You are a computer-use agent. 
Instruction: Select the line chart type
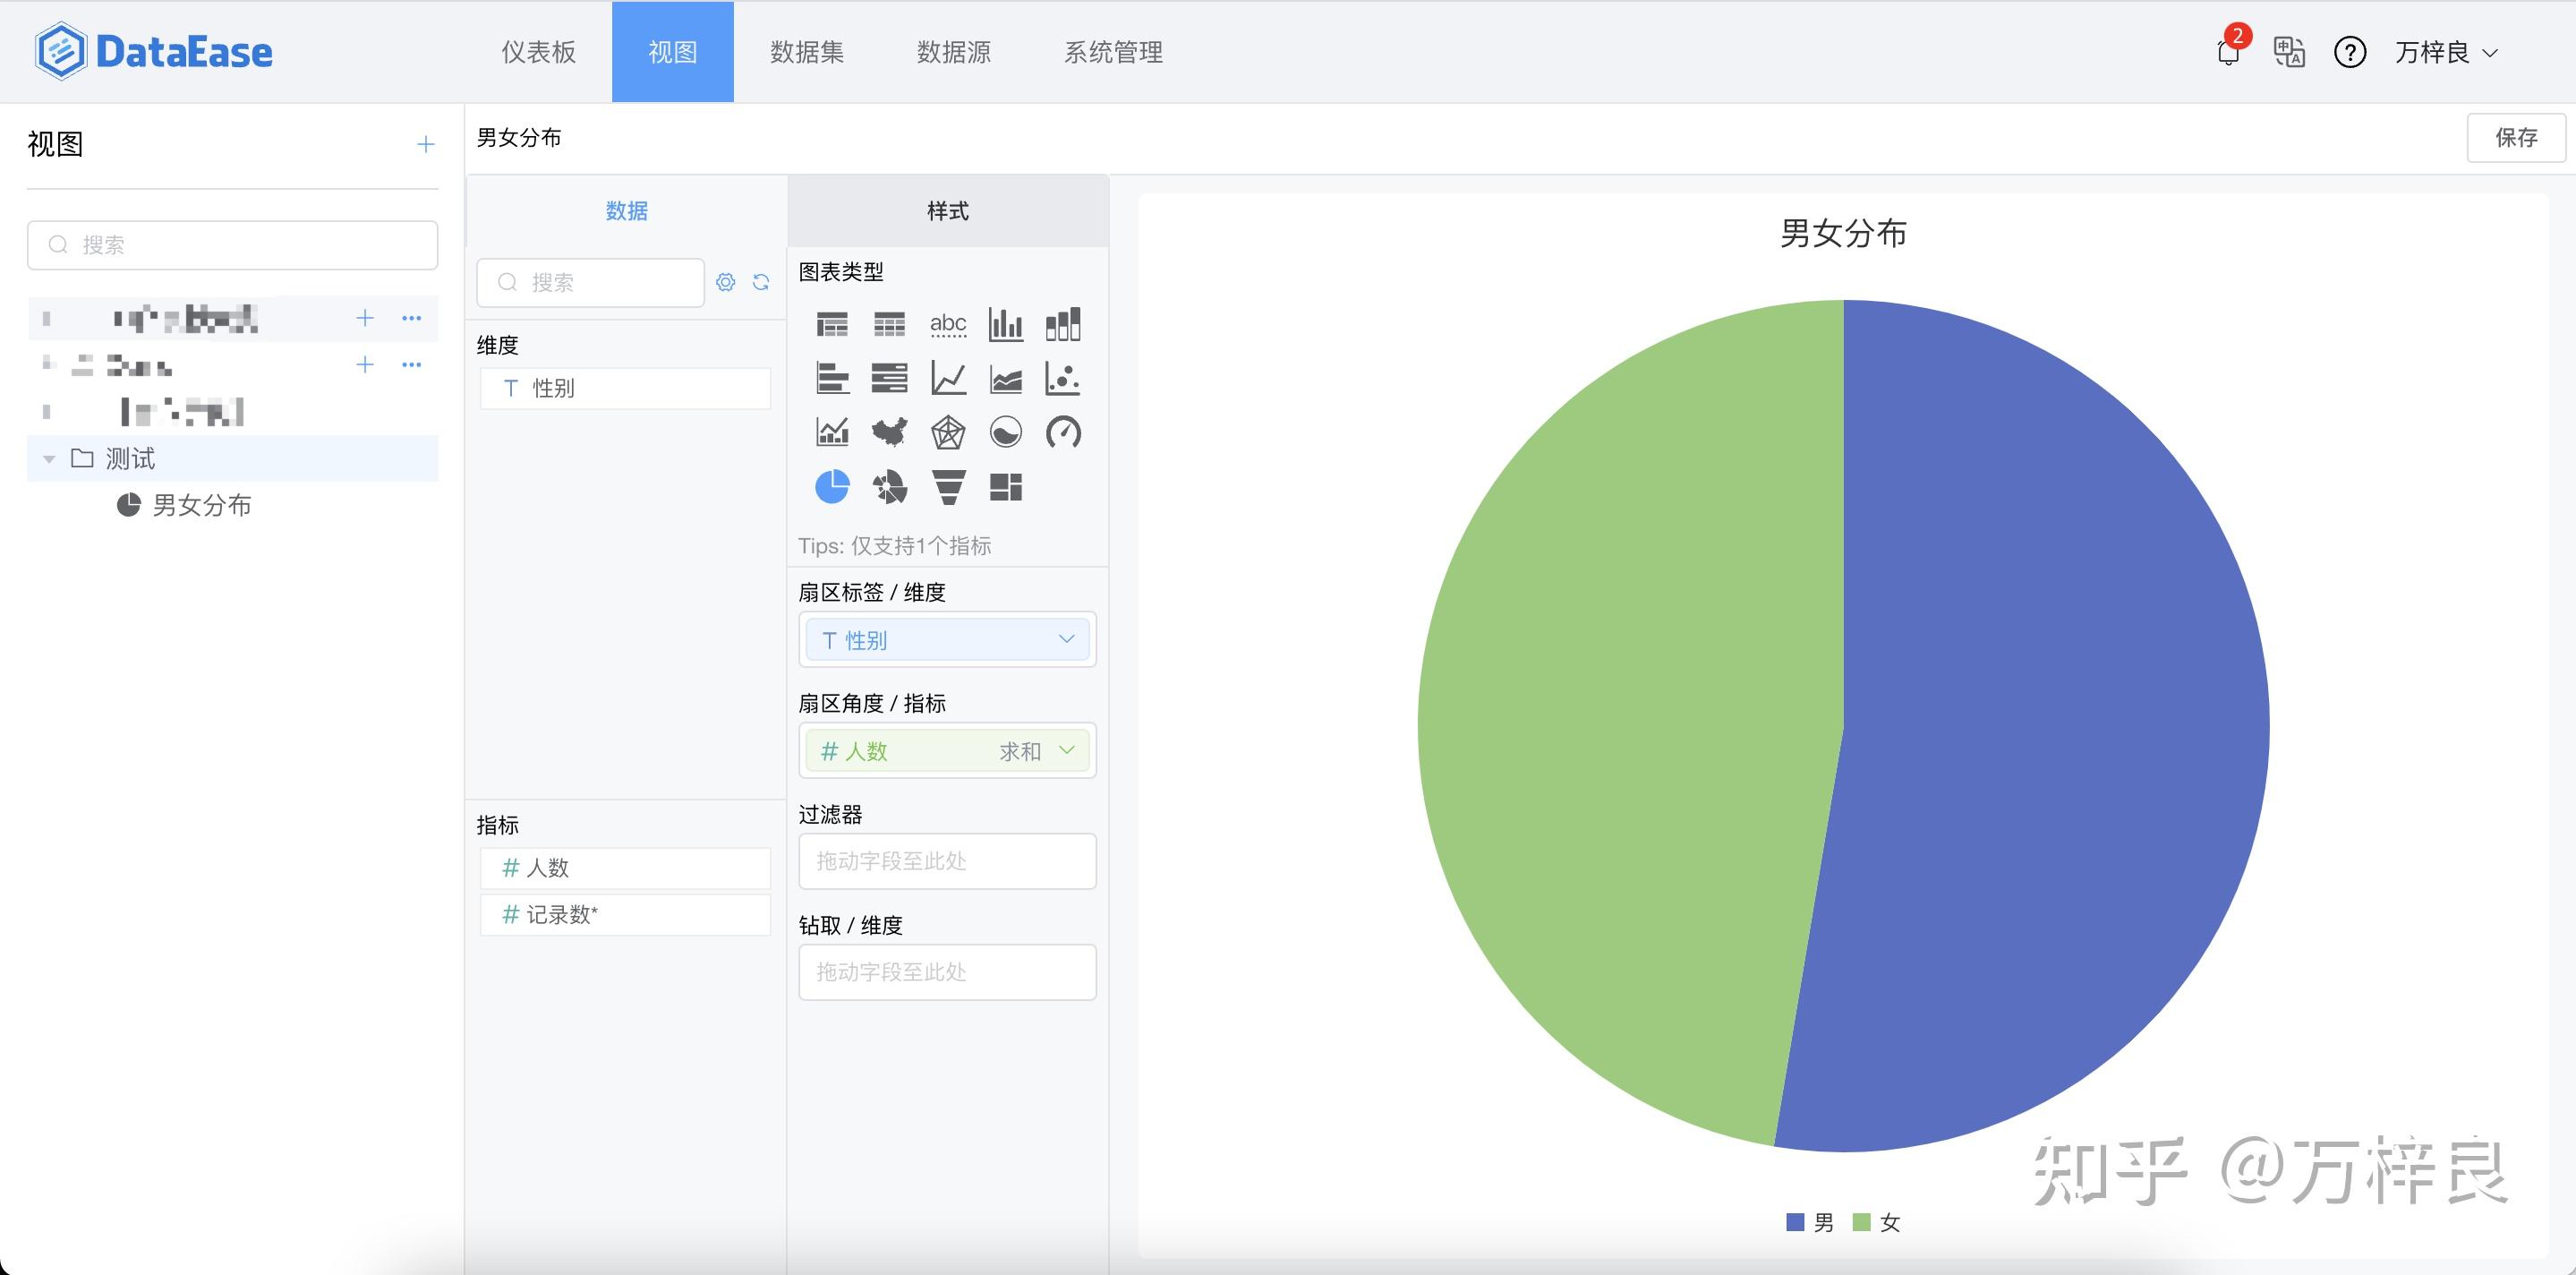click(948, 378)
